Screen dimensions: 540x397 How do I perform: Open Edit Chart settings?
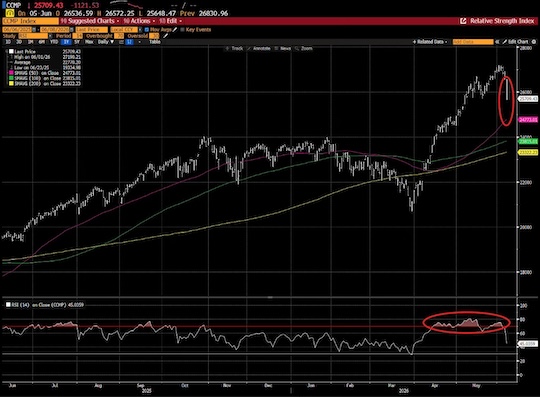[x=515, y=42]
